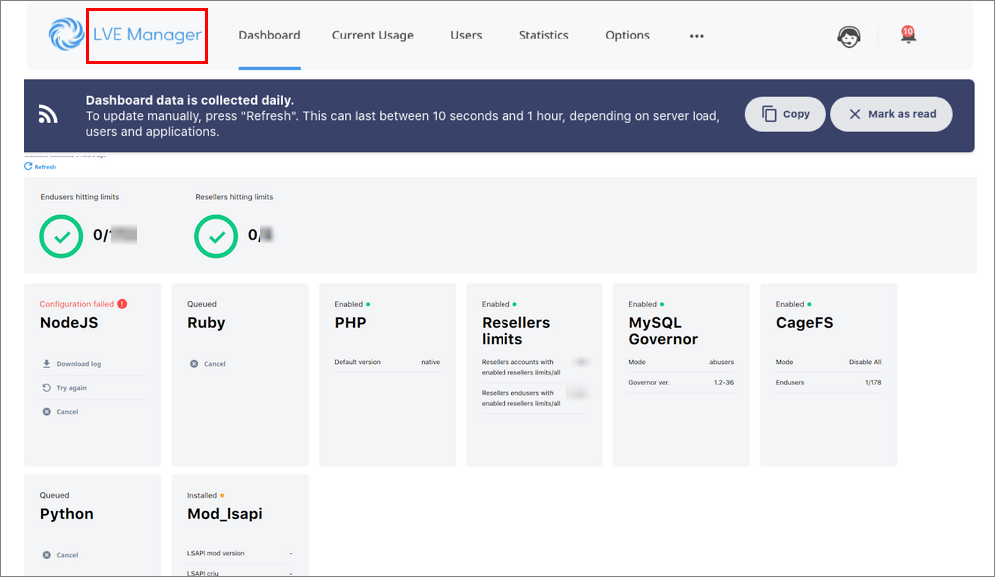Cancel the NodeJS installation
The width and height of the screenshot is (995, 577).
pos(60,412)
